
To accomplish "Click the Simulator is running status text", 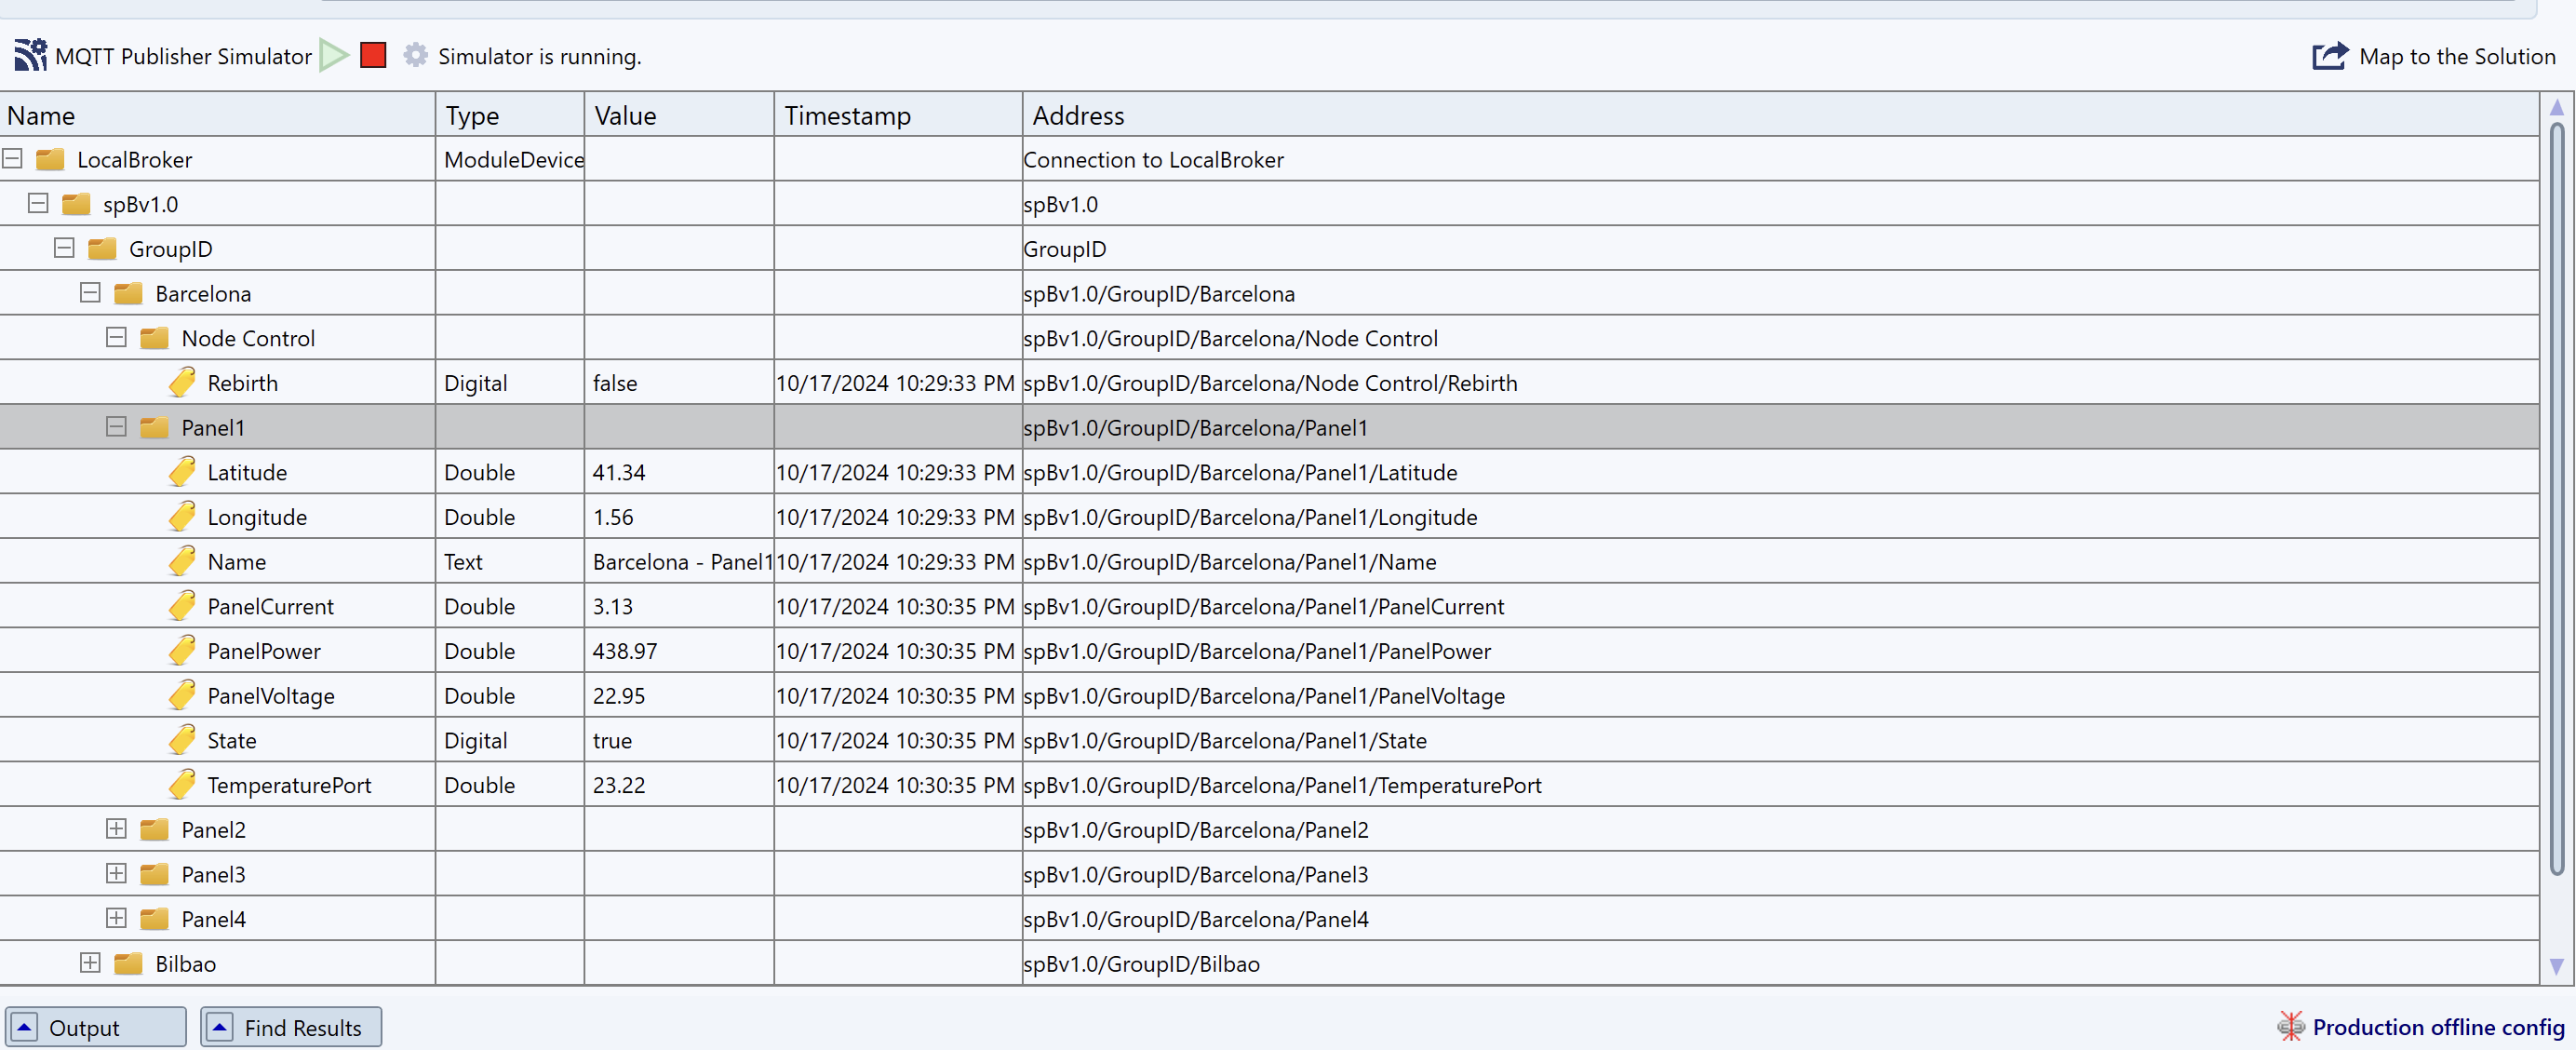I will tap(540, 57).
